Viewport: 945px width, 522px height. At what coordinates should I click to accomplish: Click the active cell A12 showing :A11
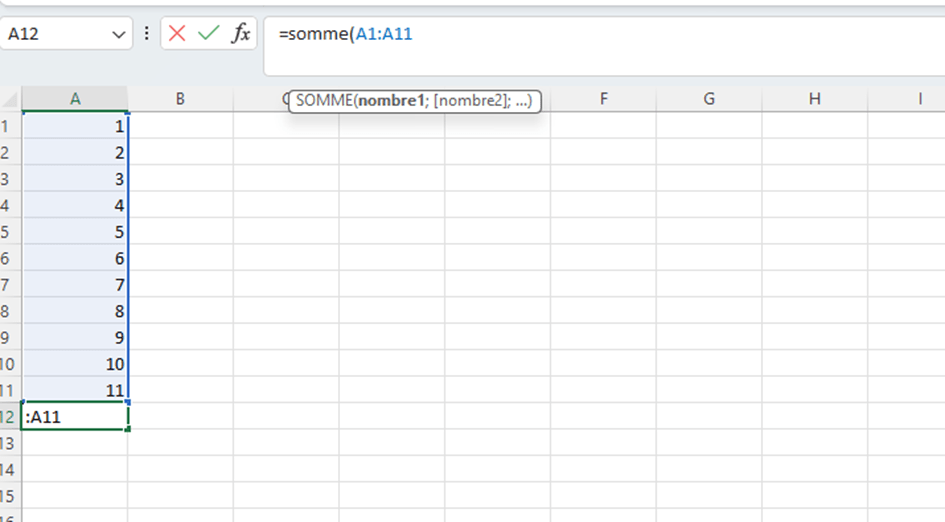(75, 417)
